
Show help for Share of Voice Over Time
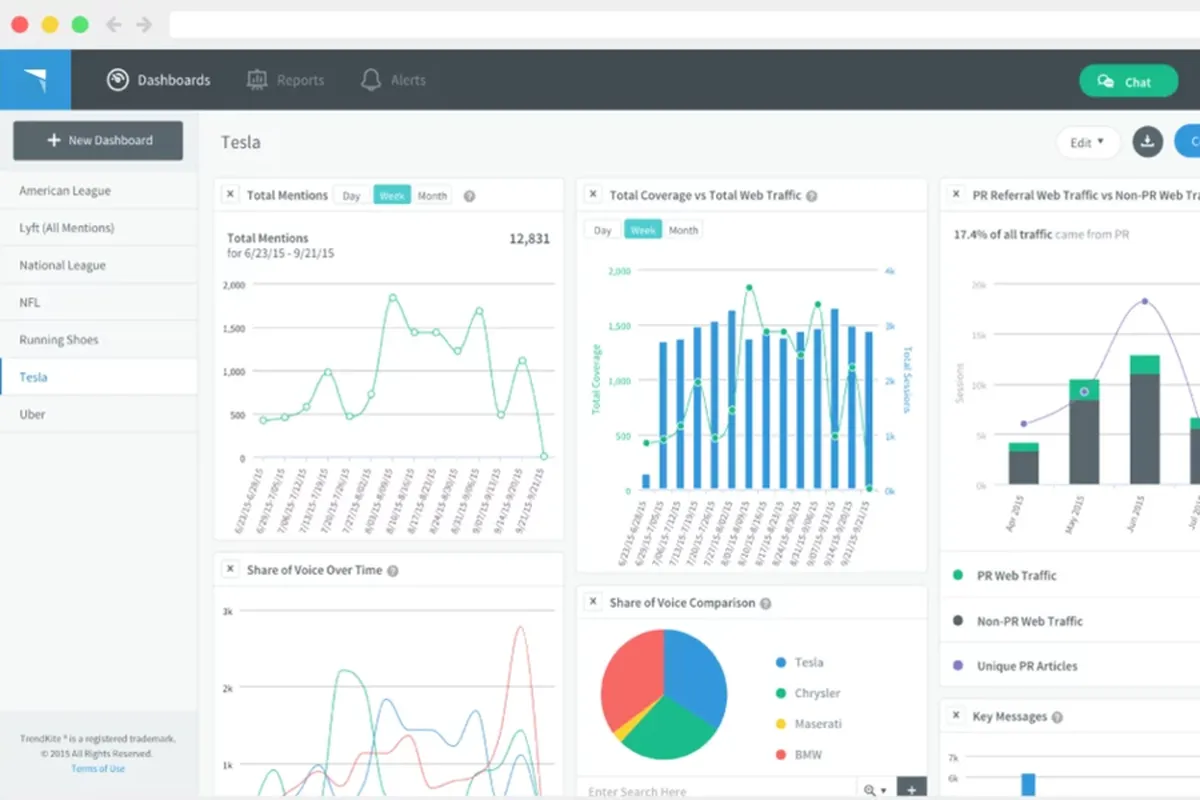tap(393, 571)
